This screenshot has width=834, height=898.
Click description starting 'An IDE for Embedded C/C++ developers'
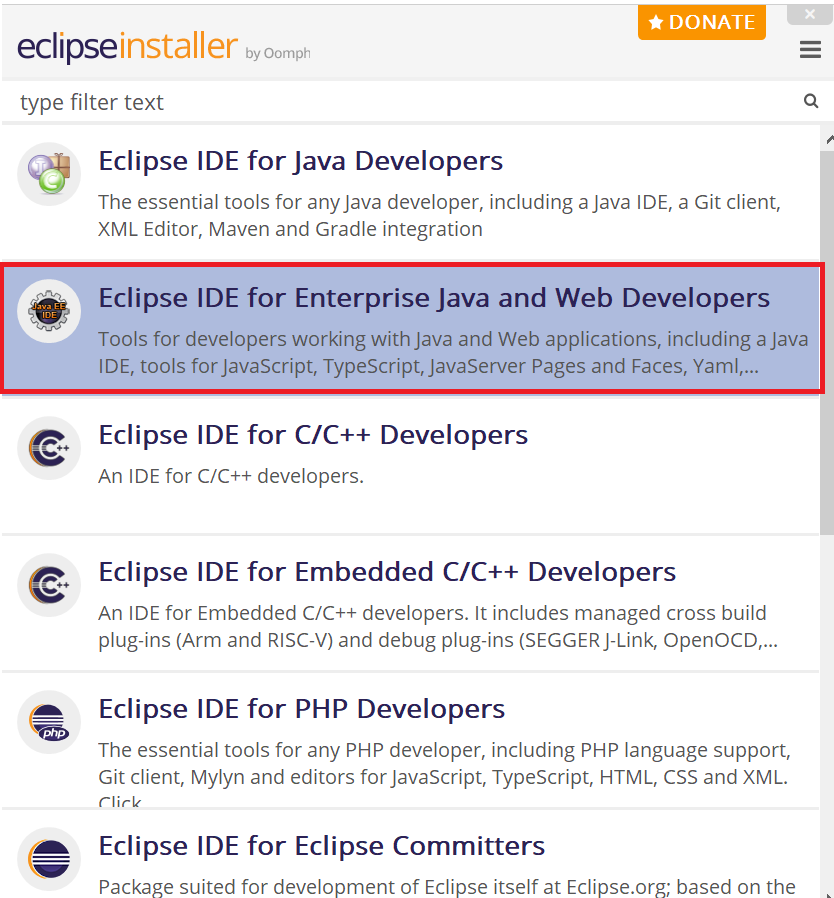pos(438,627)
